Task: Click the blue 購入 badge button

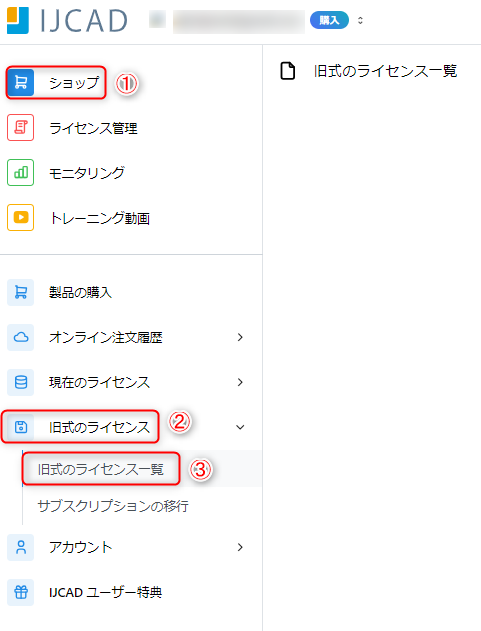Action: 329,20
